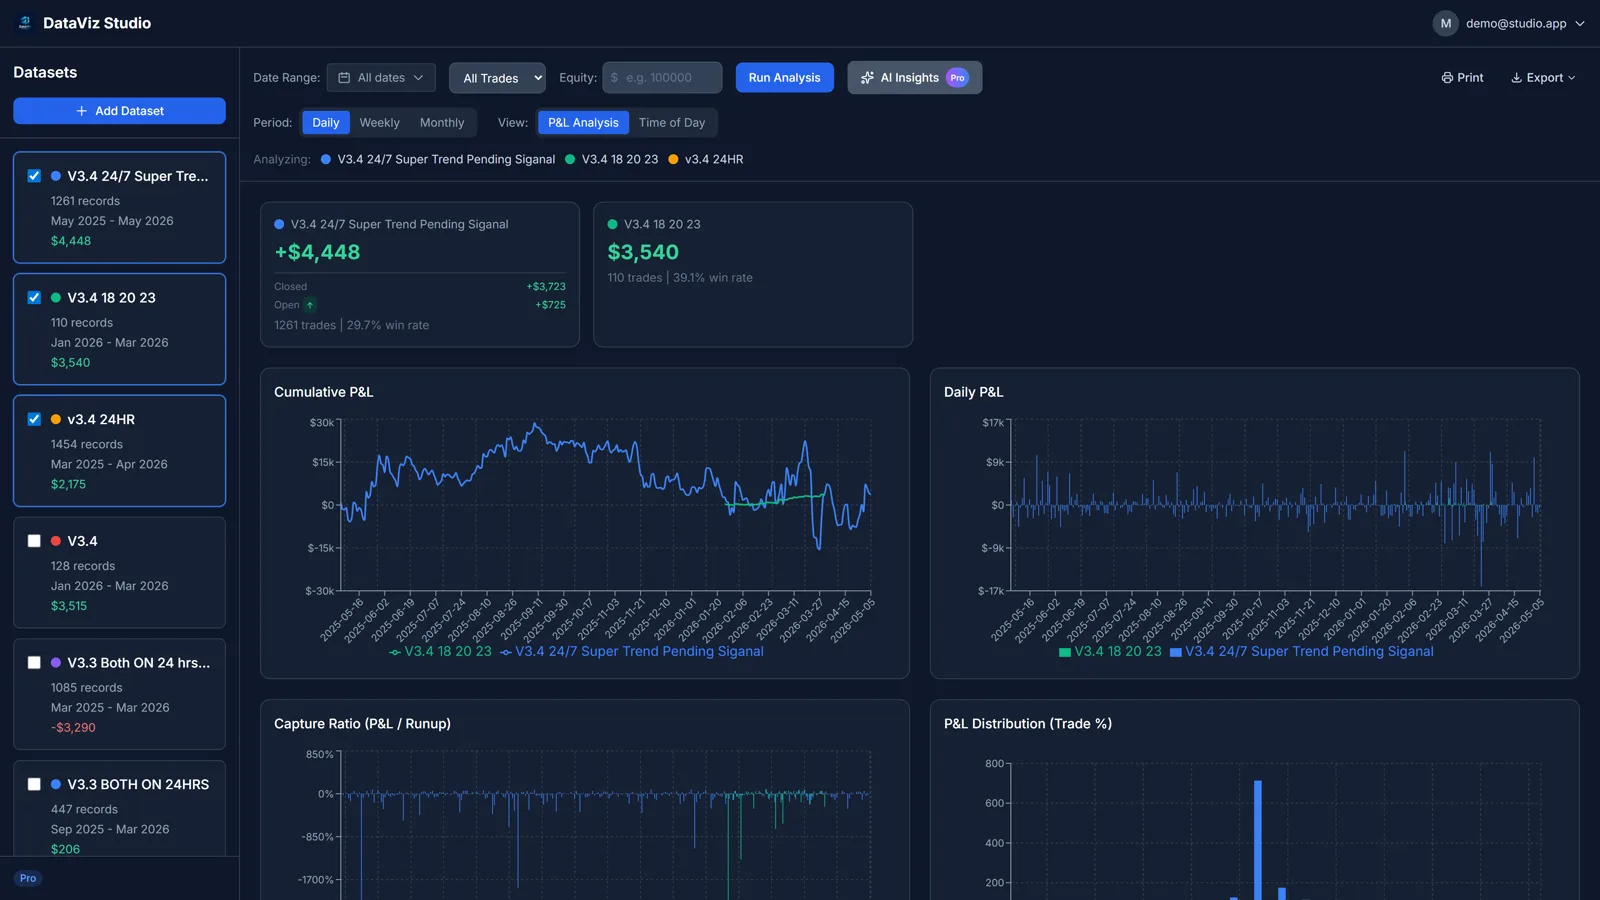The width and height of the screenshot is (1600, 900).
Task: Switch to Time of Day view
Action: (x=672, y=123)
